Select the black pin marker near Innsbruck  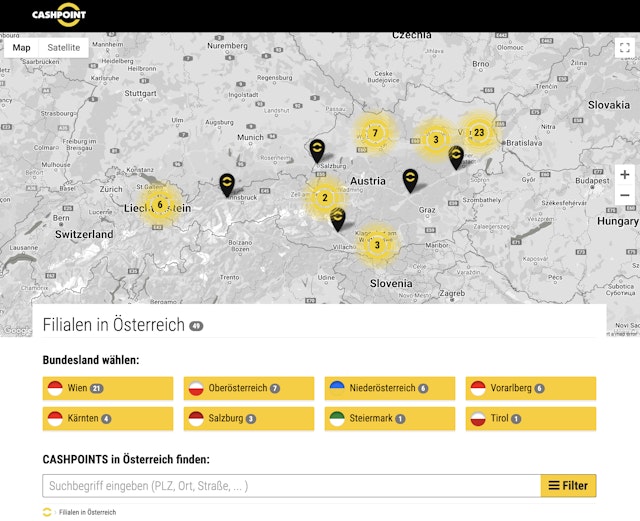tap(227, 183)
